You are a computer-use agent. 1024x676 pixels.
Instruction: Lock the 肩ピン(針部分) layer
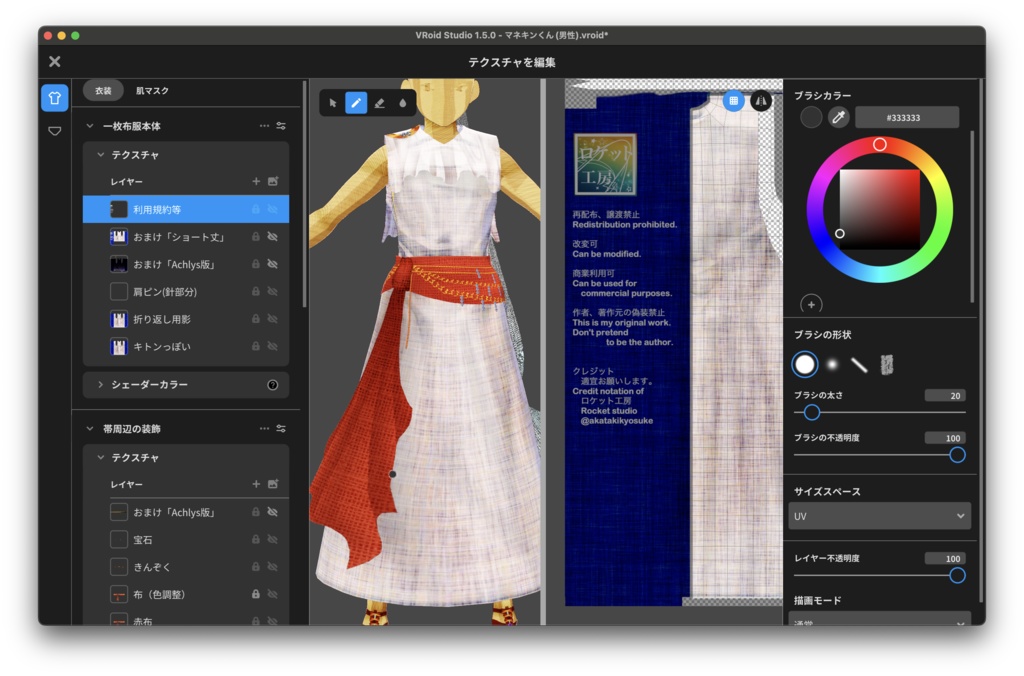tap(256, 291)
